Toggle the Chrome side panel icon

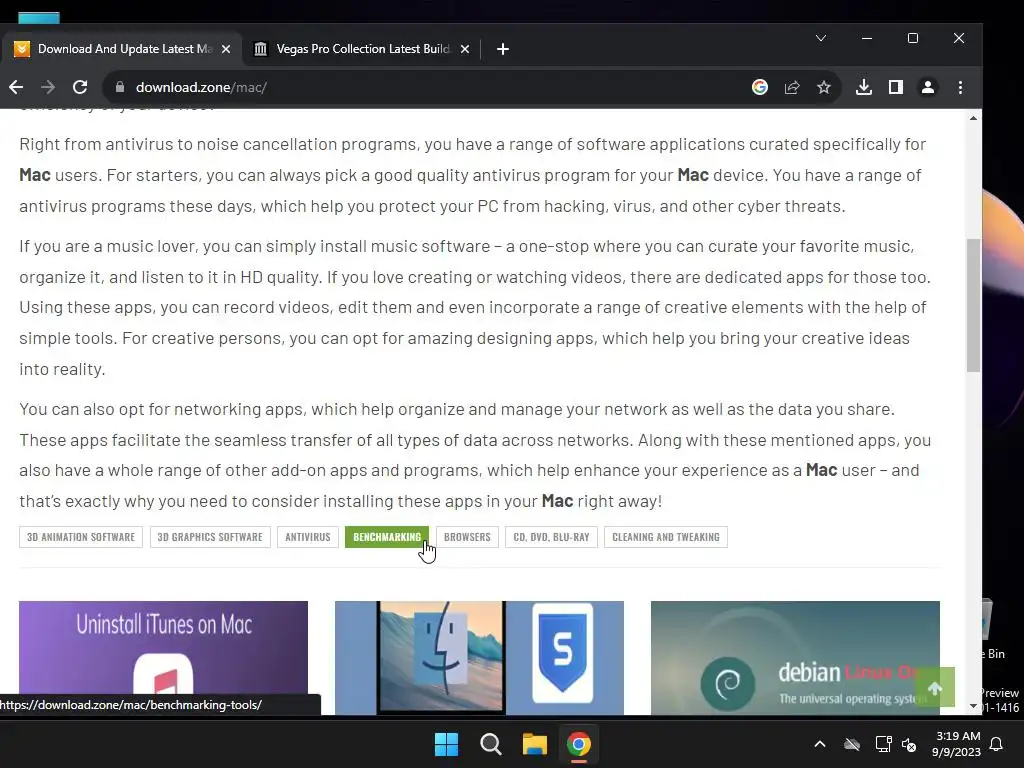point(895,87)
